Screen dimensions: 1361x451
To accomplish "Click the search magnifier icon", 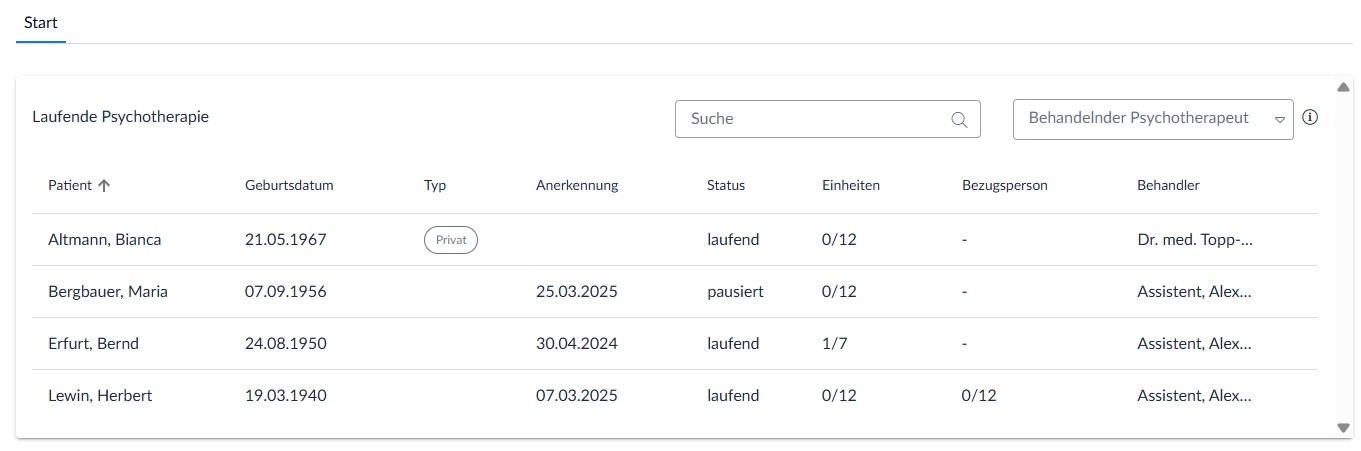I will pyautogui.click(x=959, y=119).
